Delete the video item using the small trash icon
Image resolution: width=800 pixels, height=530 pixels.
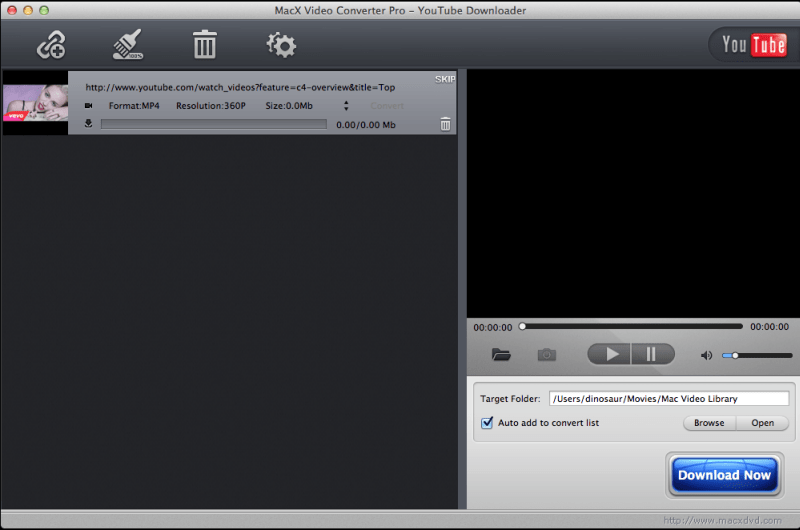pyautogui.click(x=445, y=124)
